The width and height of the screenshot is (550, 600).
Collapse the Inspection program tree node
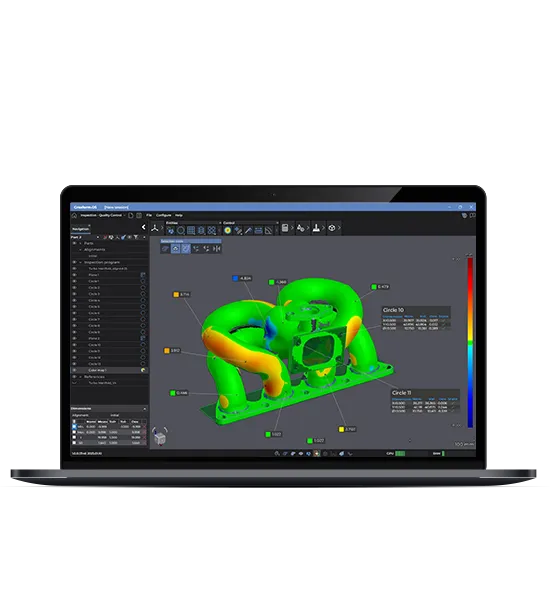pos(80,262)
